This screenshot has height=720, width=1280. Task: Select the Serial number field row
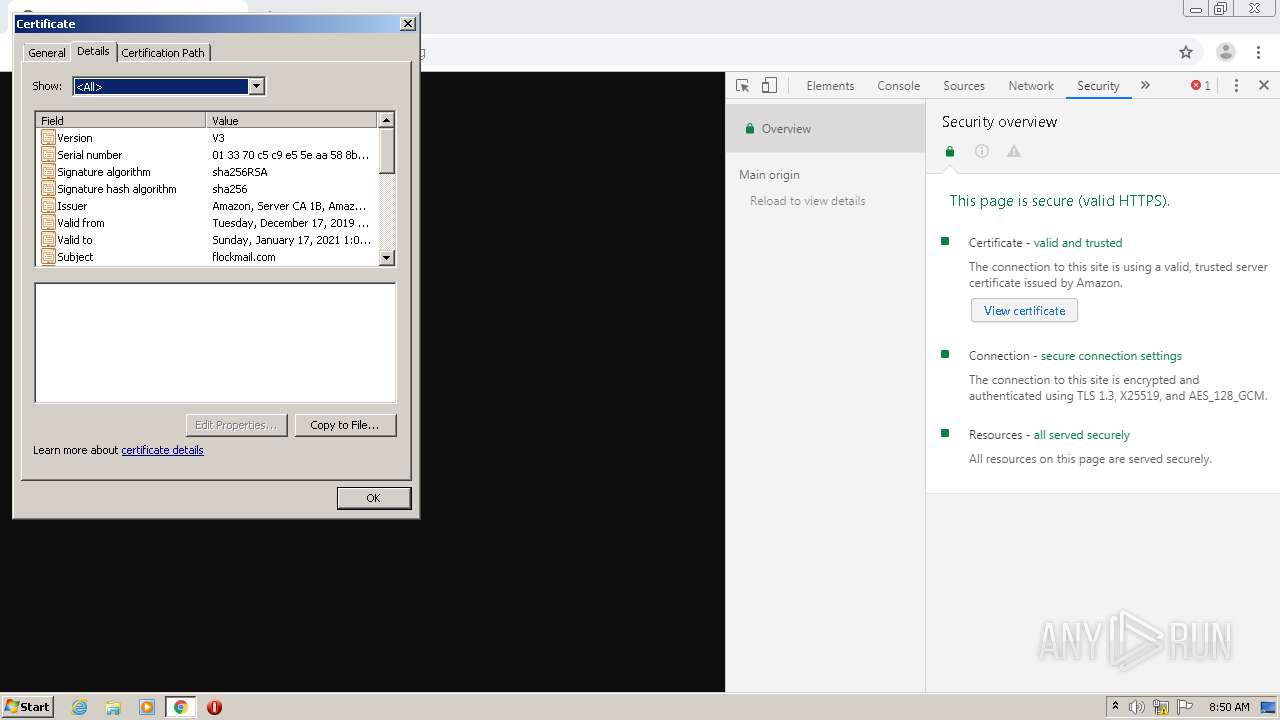pos(207,155)
